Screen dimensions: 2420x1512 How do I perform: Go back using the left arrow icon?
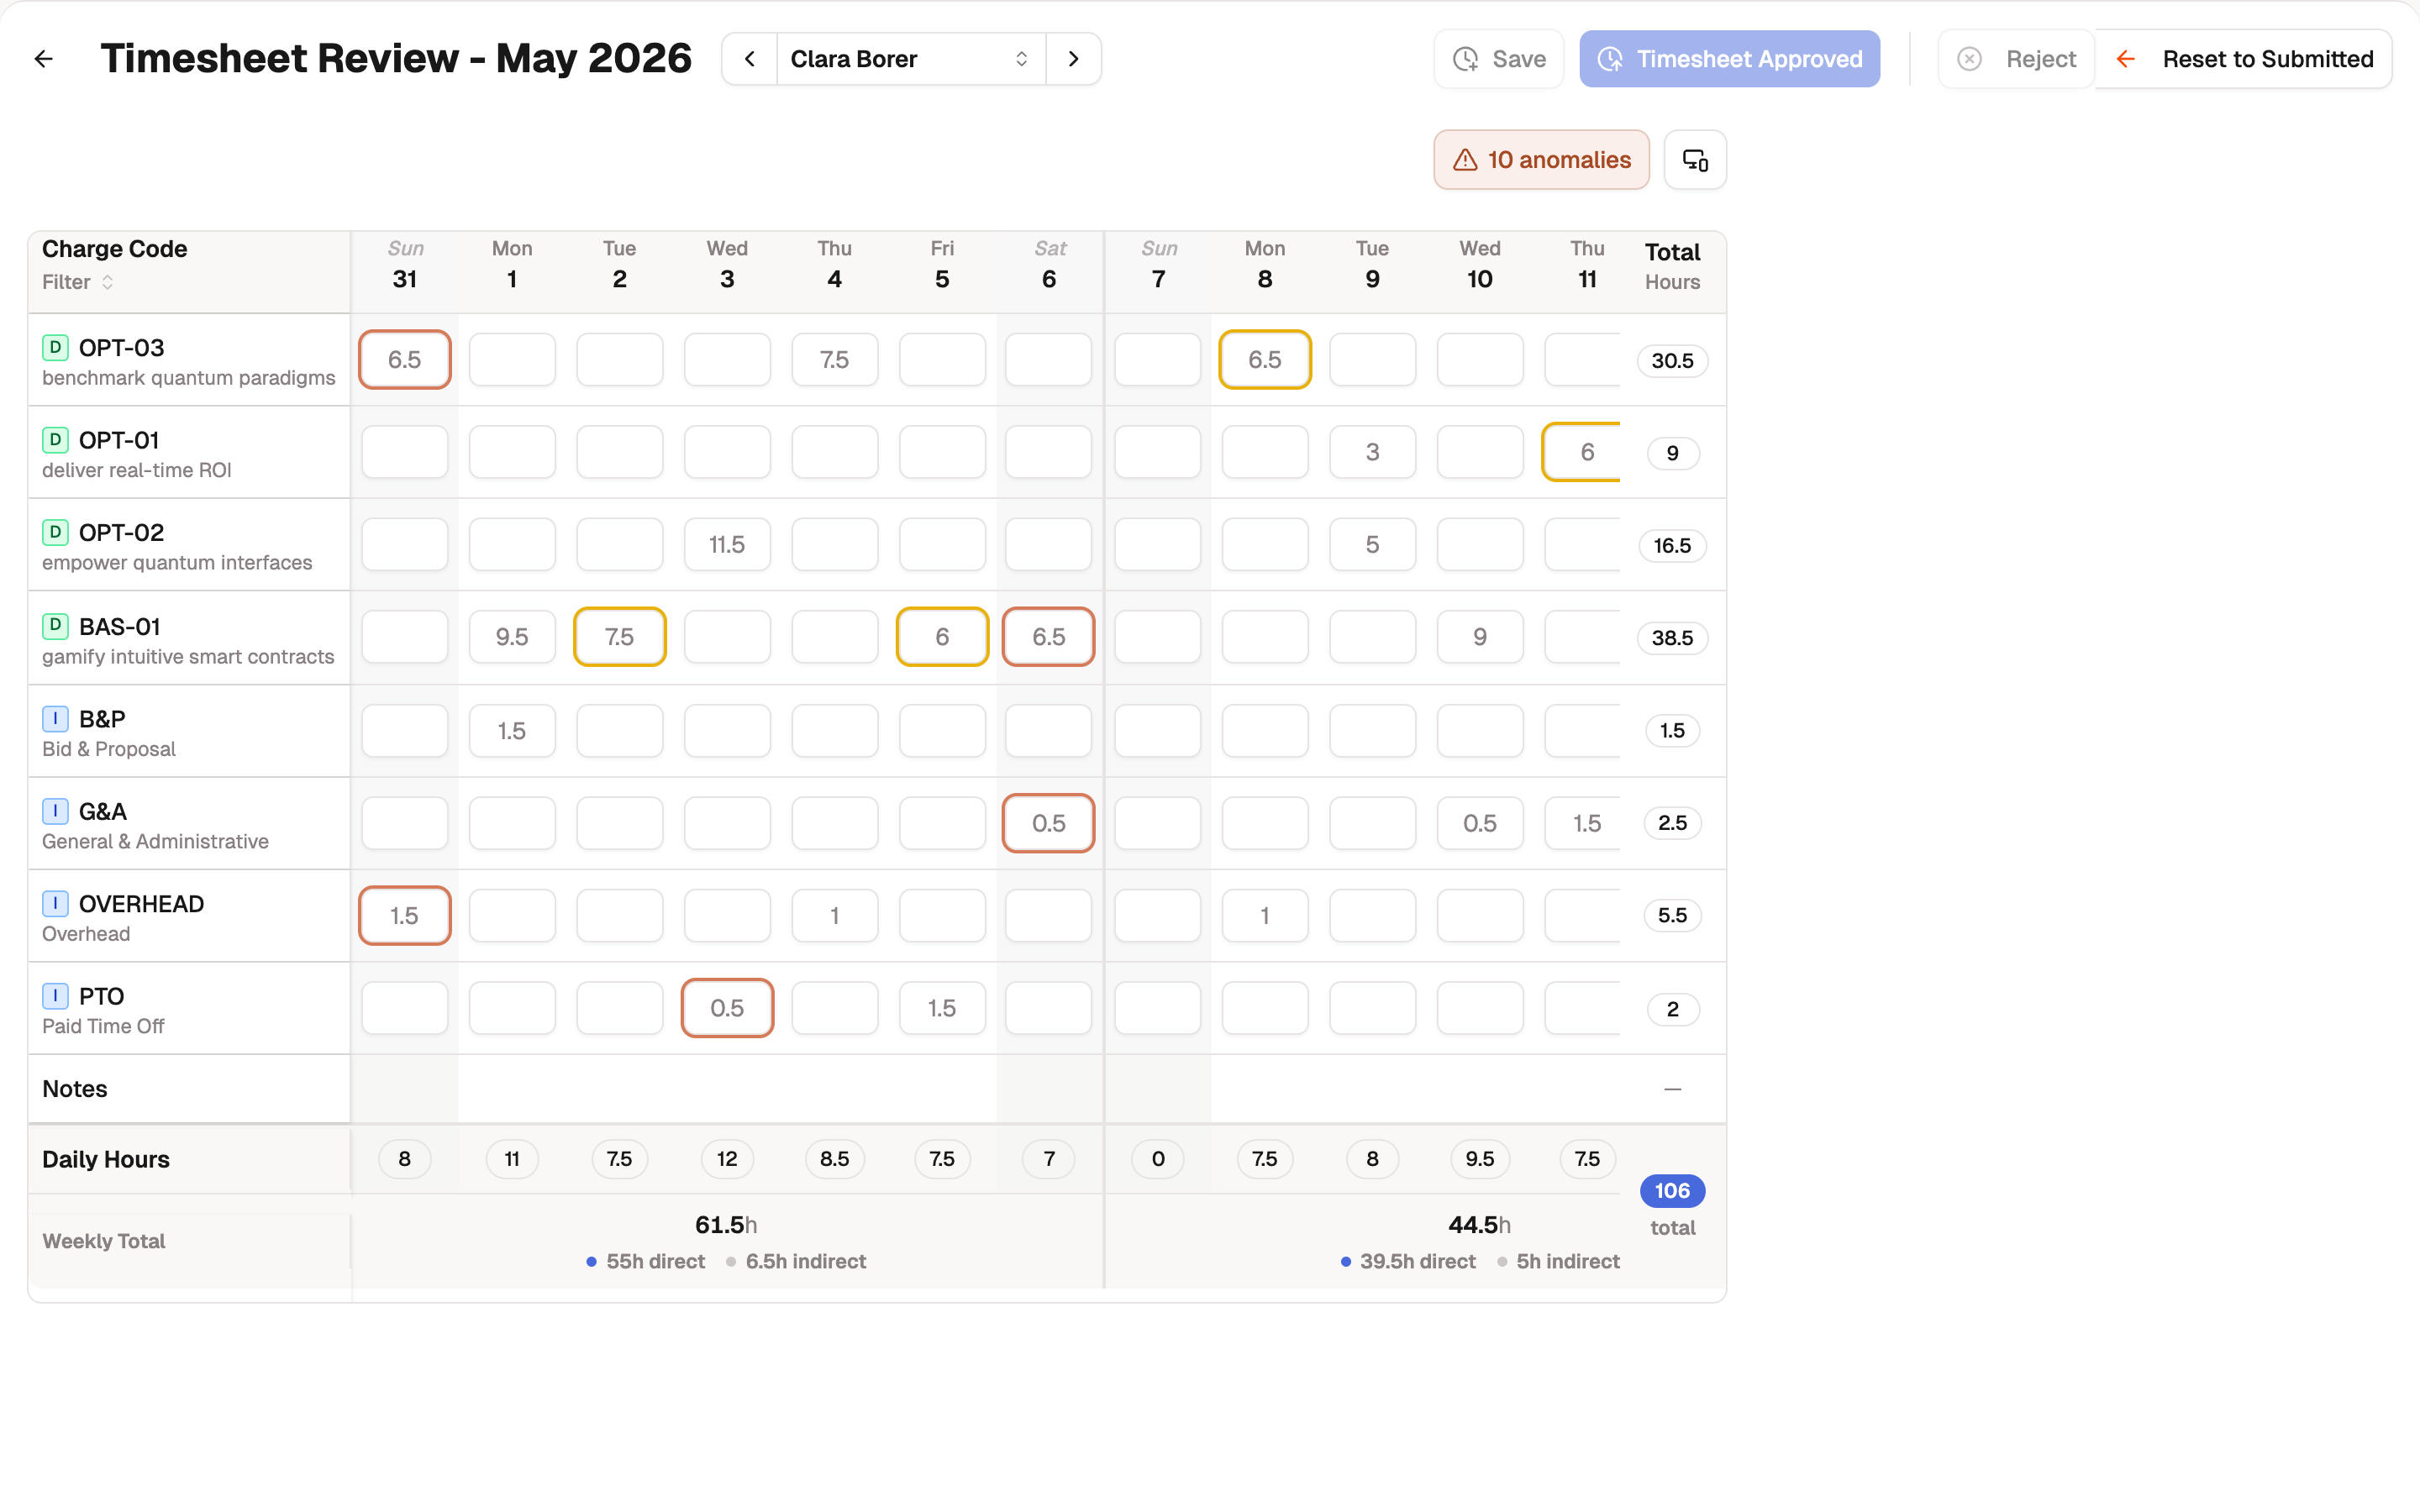click(x=43, y=59)
